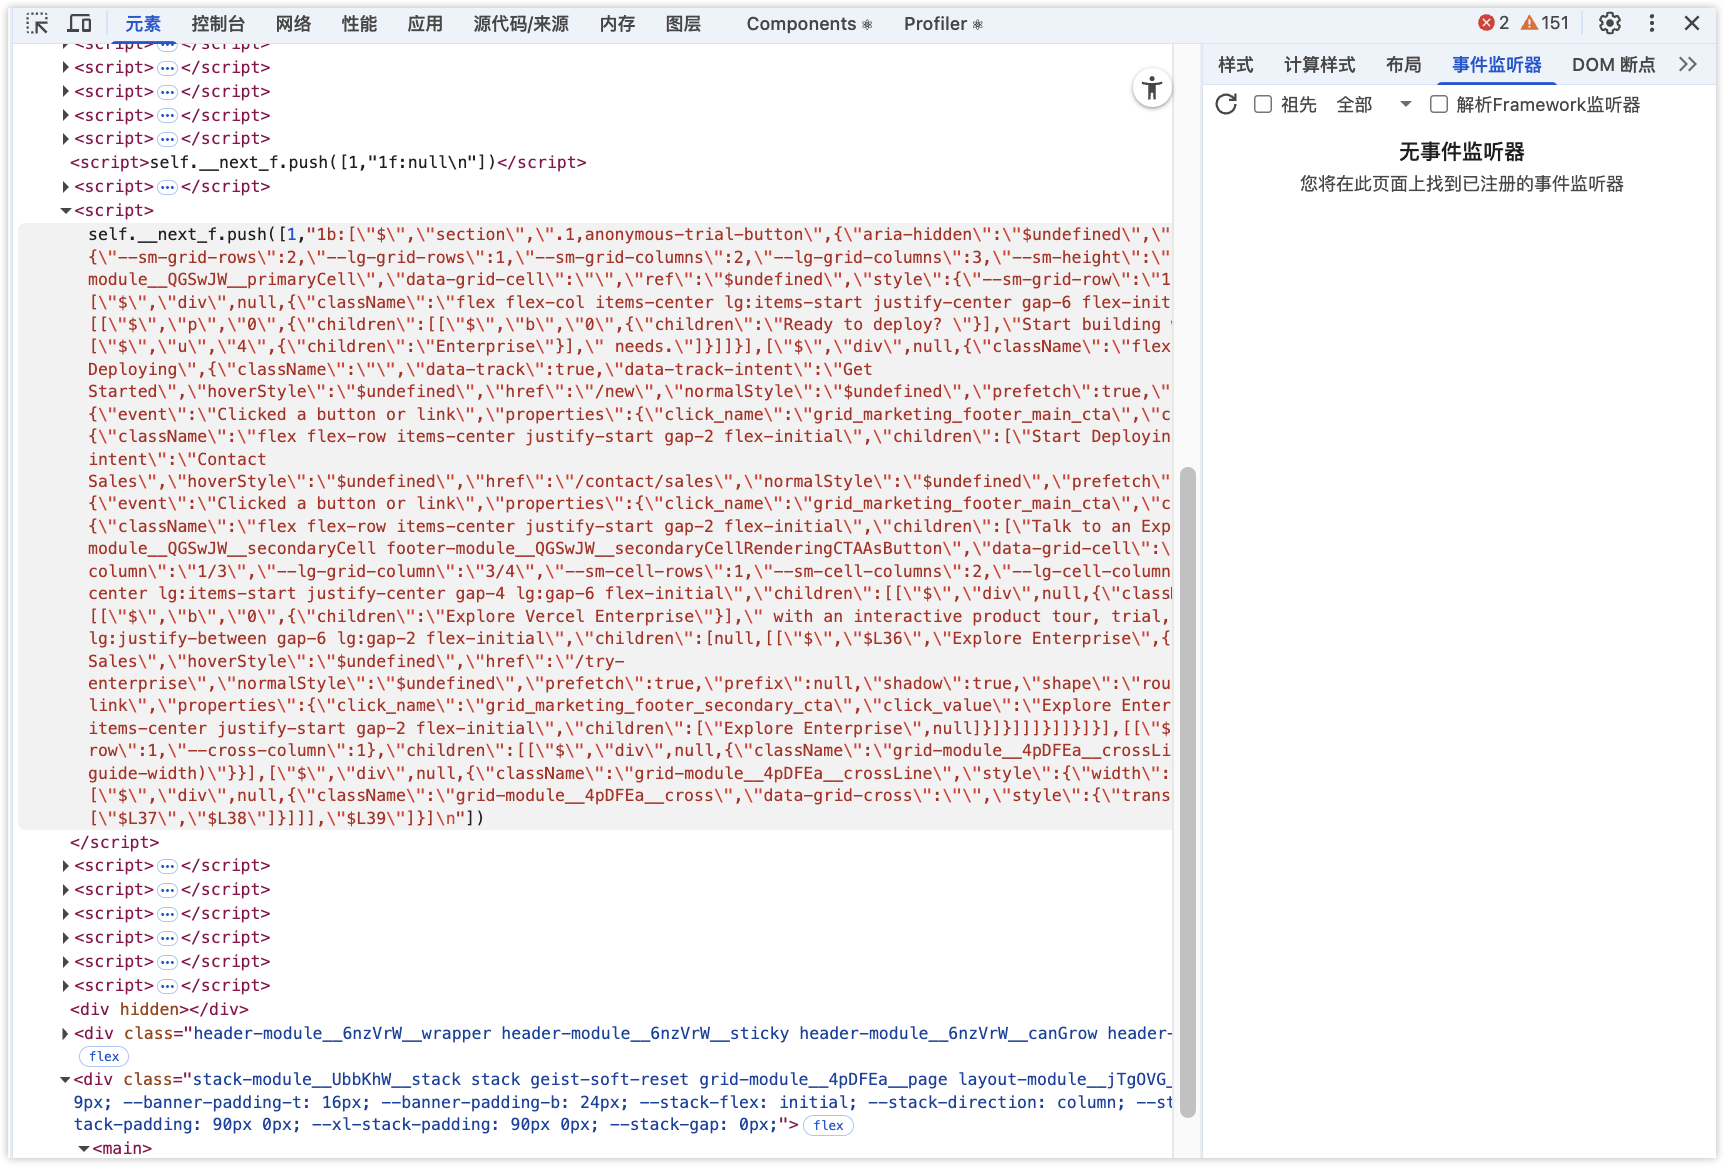Activate the inspect element picker icon
The image size is (1724, 1166).
(37, 23)
